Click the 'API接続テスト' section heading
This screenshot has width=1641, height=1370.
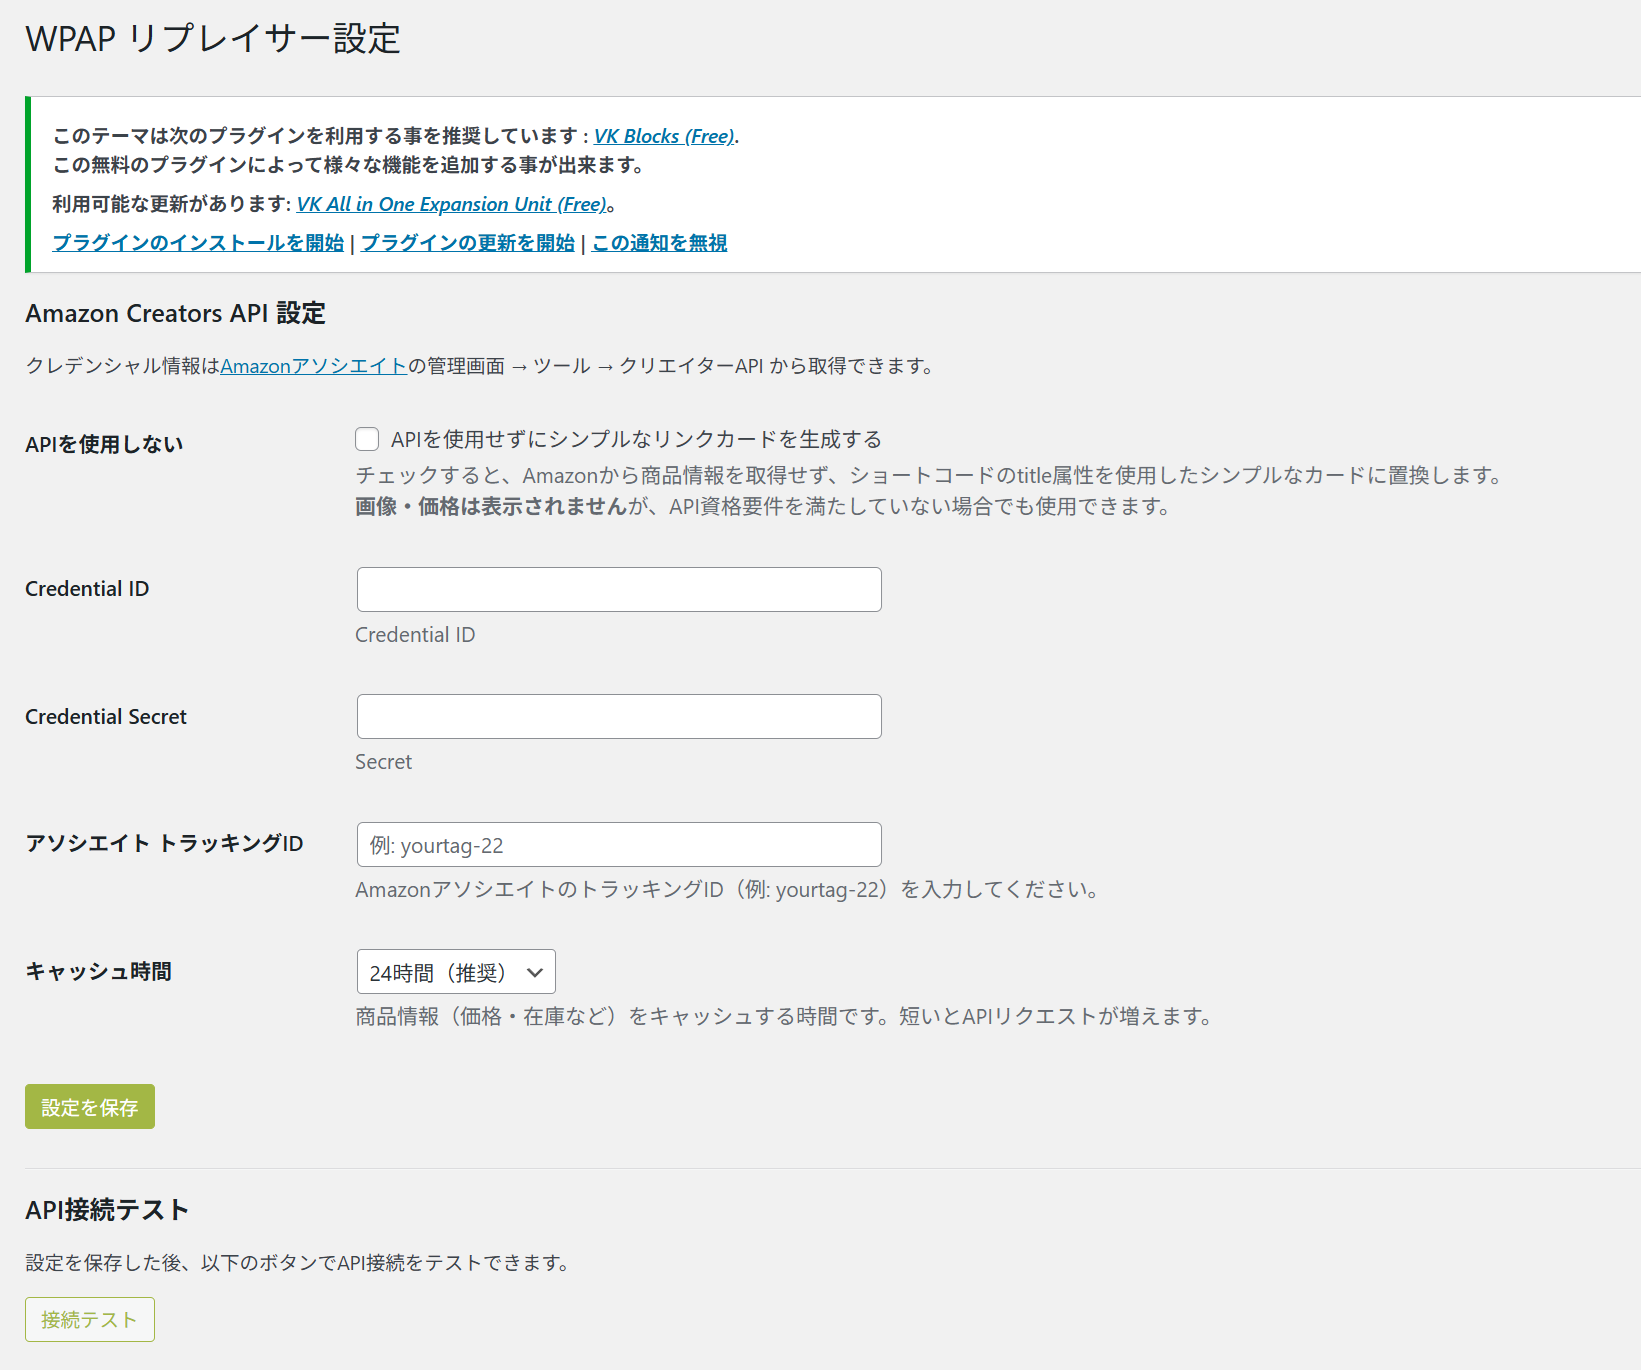click(x=107, y=1210)
